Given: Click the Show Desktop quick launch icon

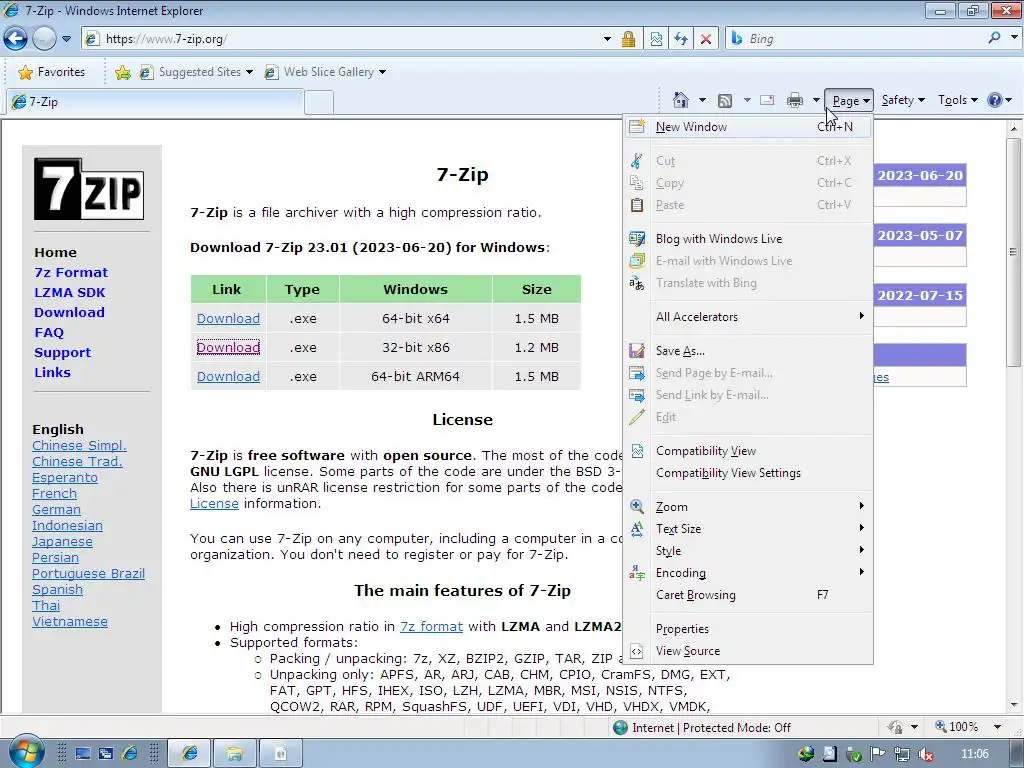Looking at the screenshot, I should [83, 754].
